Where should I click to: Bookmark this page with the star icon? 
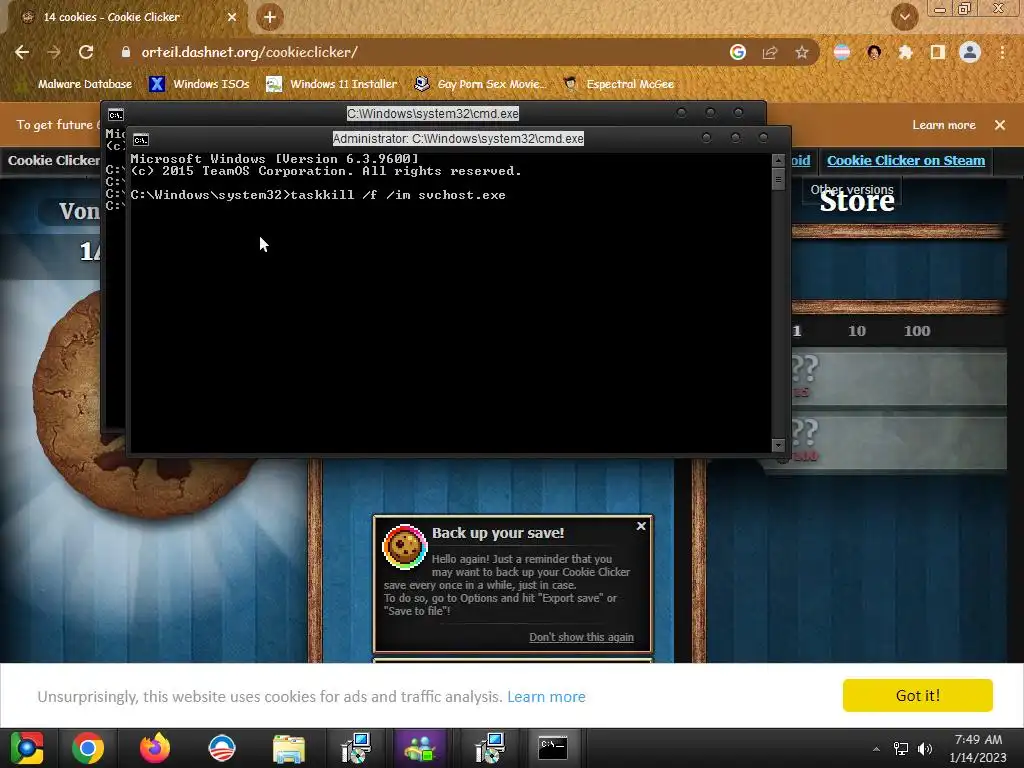pos(802,52)
